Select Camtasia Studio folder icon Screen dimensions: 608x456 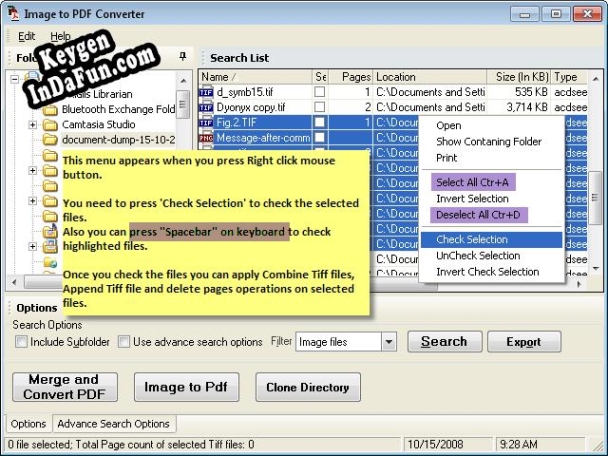[x=50, y=125]
